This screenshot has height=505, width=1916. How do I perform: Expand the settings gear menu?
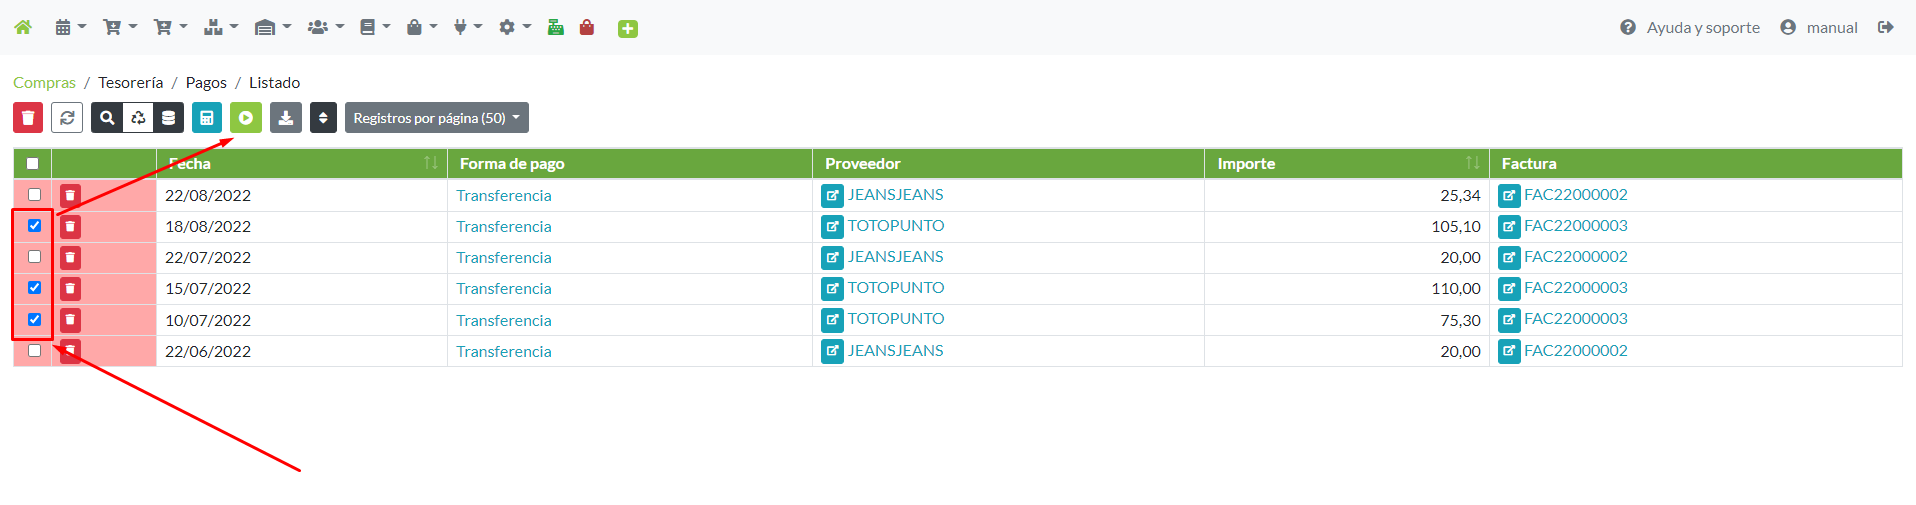pyautogui.click(x=514, y=27)
